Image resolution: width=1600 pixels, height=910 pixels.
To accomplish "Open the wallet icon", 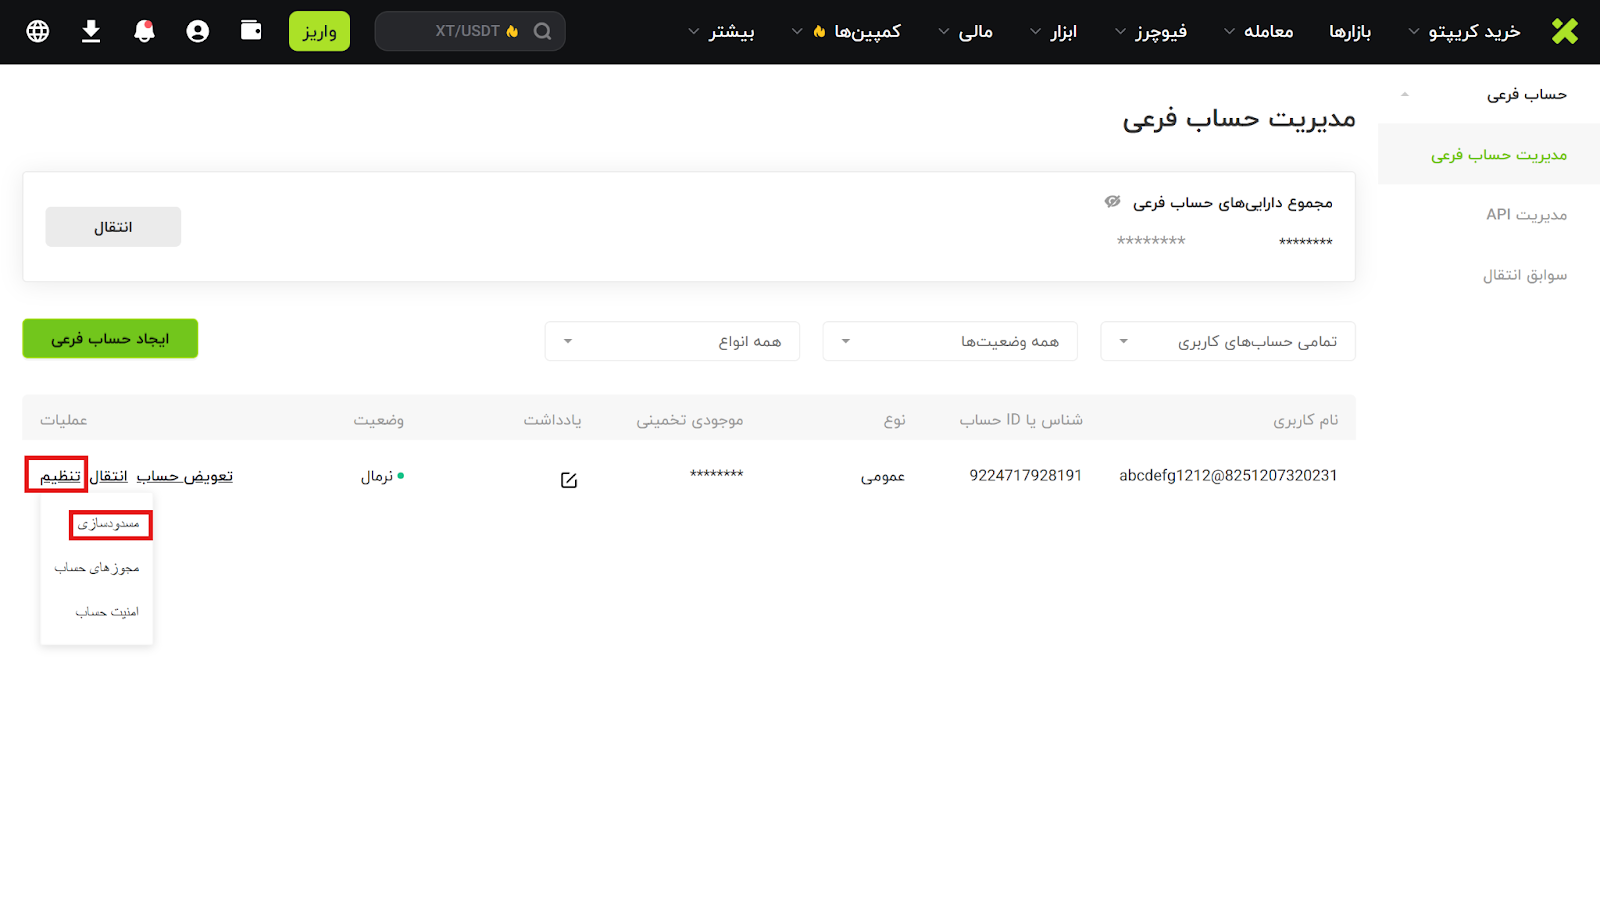I will coord(251,31).
